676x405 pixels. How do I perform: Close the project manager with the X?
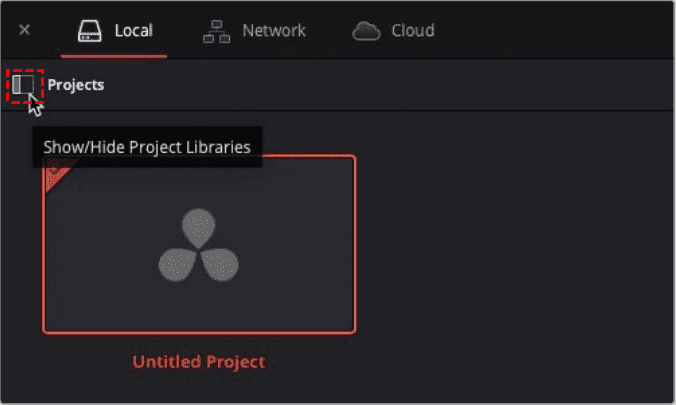[x=25, y=30]
